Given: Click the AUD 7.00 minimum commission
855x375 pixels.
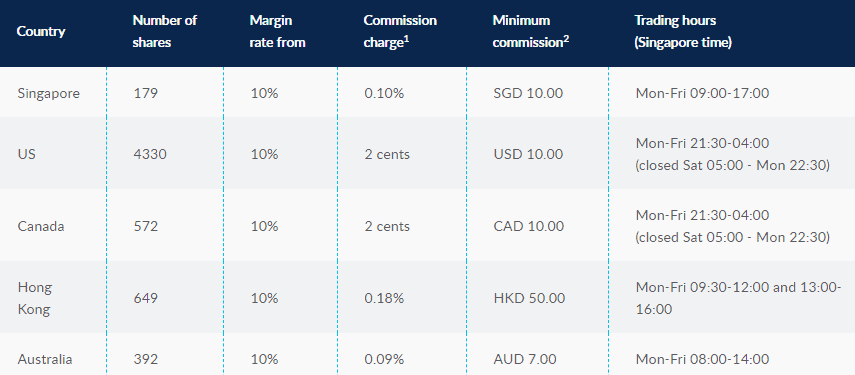Looking at the screenshot, I should [x=525, y=359].
